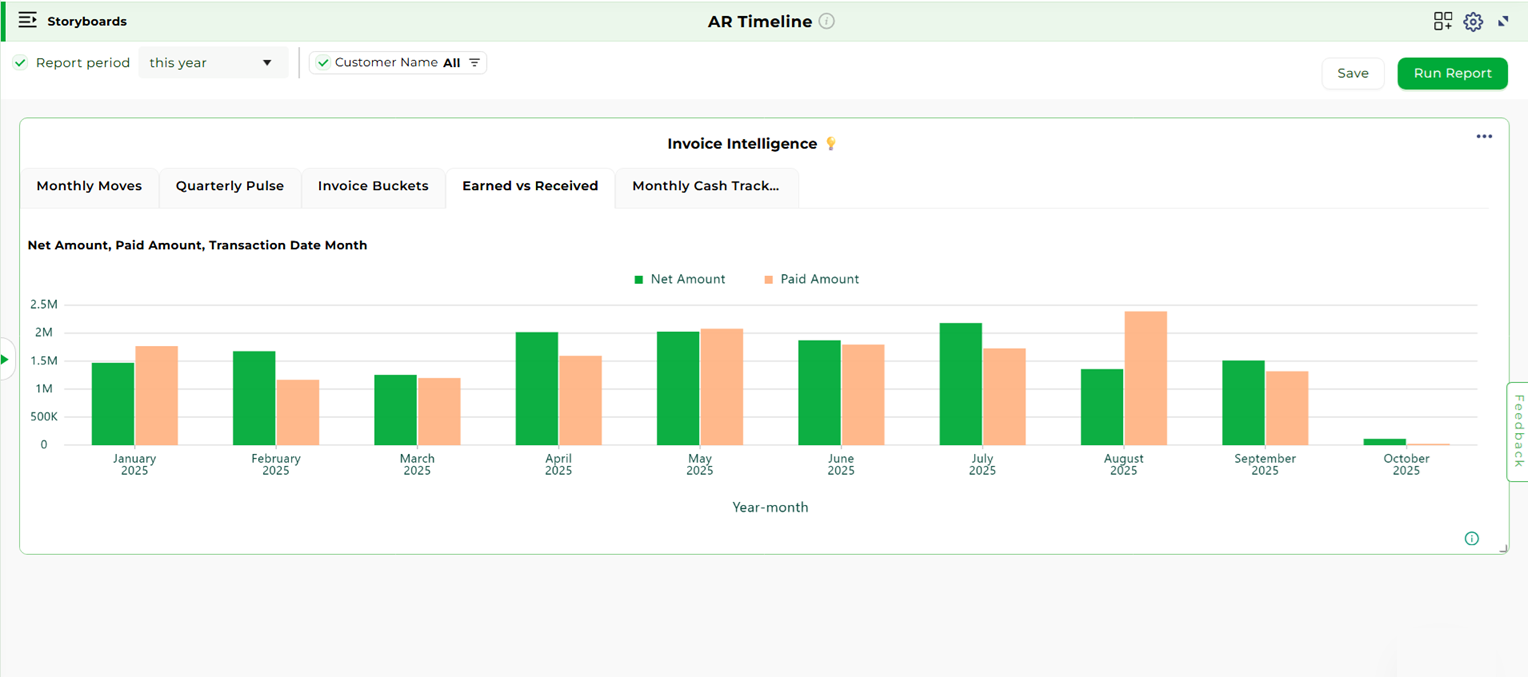Click the info icon at chart bottom right
The height and width of the screenshot is (677, 1528).
click(x=1471, y=538)
